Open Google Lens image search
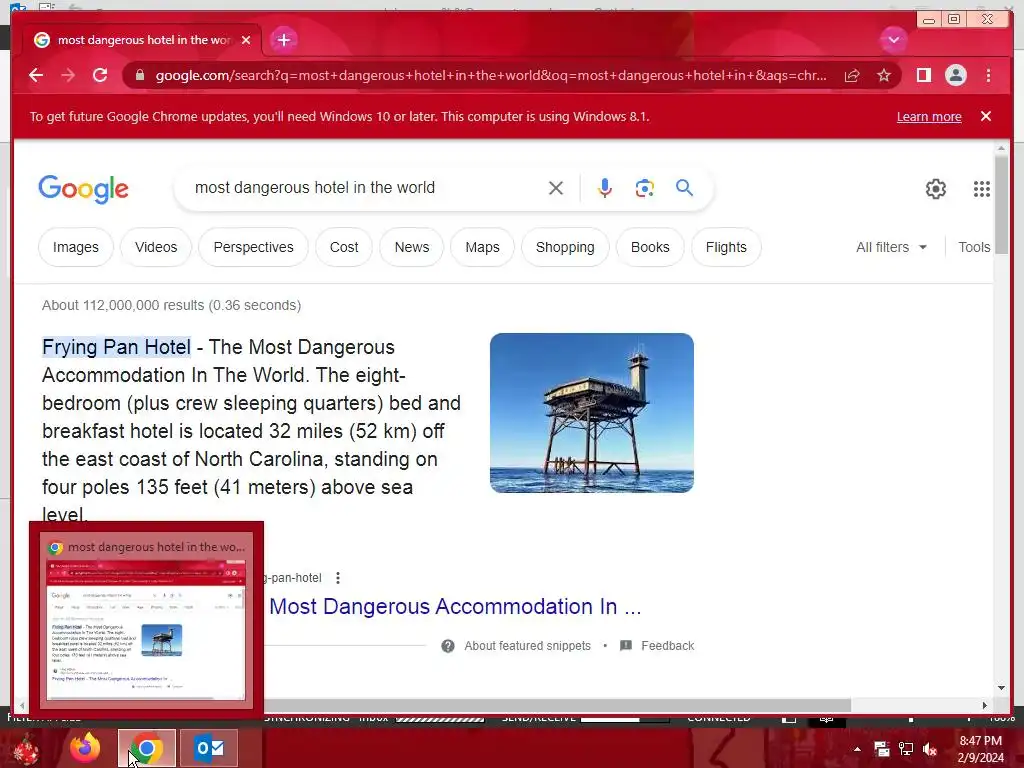Screen dimensions: 1024x768 coord(645,188)
